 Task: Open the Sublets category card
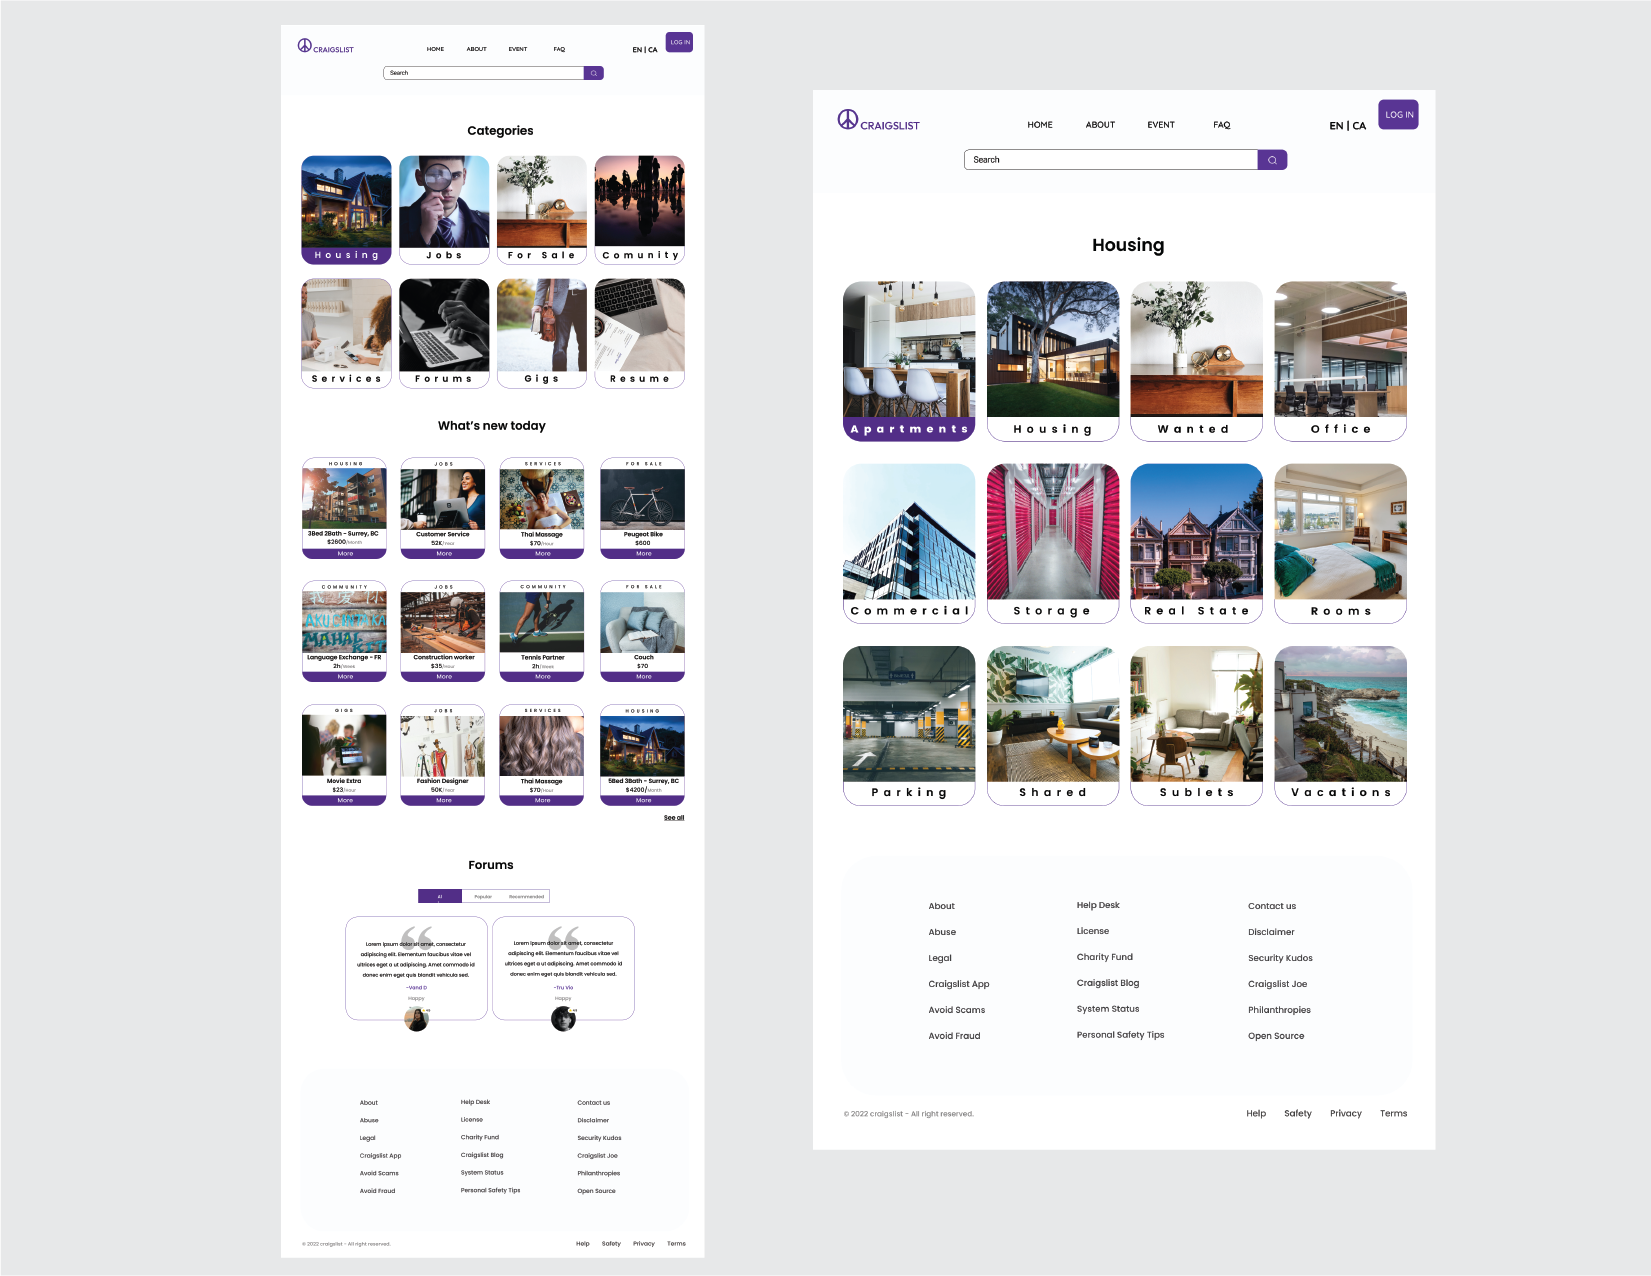tap(1197, 725)
